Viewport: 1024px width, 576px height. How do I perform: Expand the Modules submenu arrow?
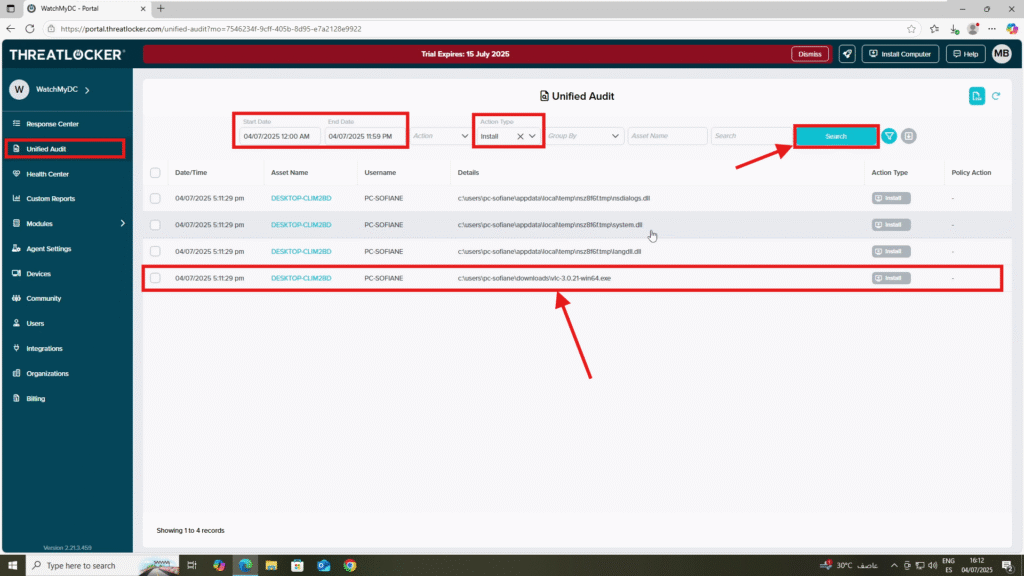tap(122, 223)
